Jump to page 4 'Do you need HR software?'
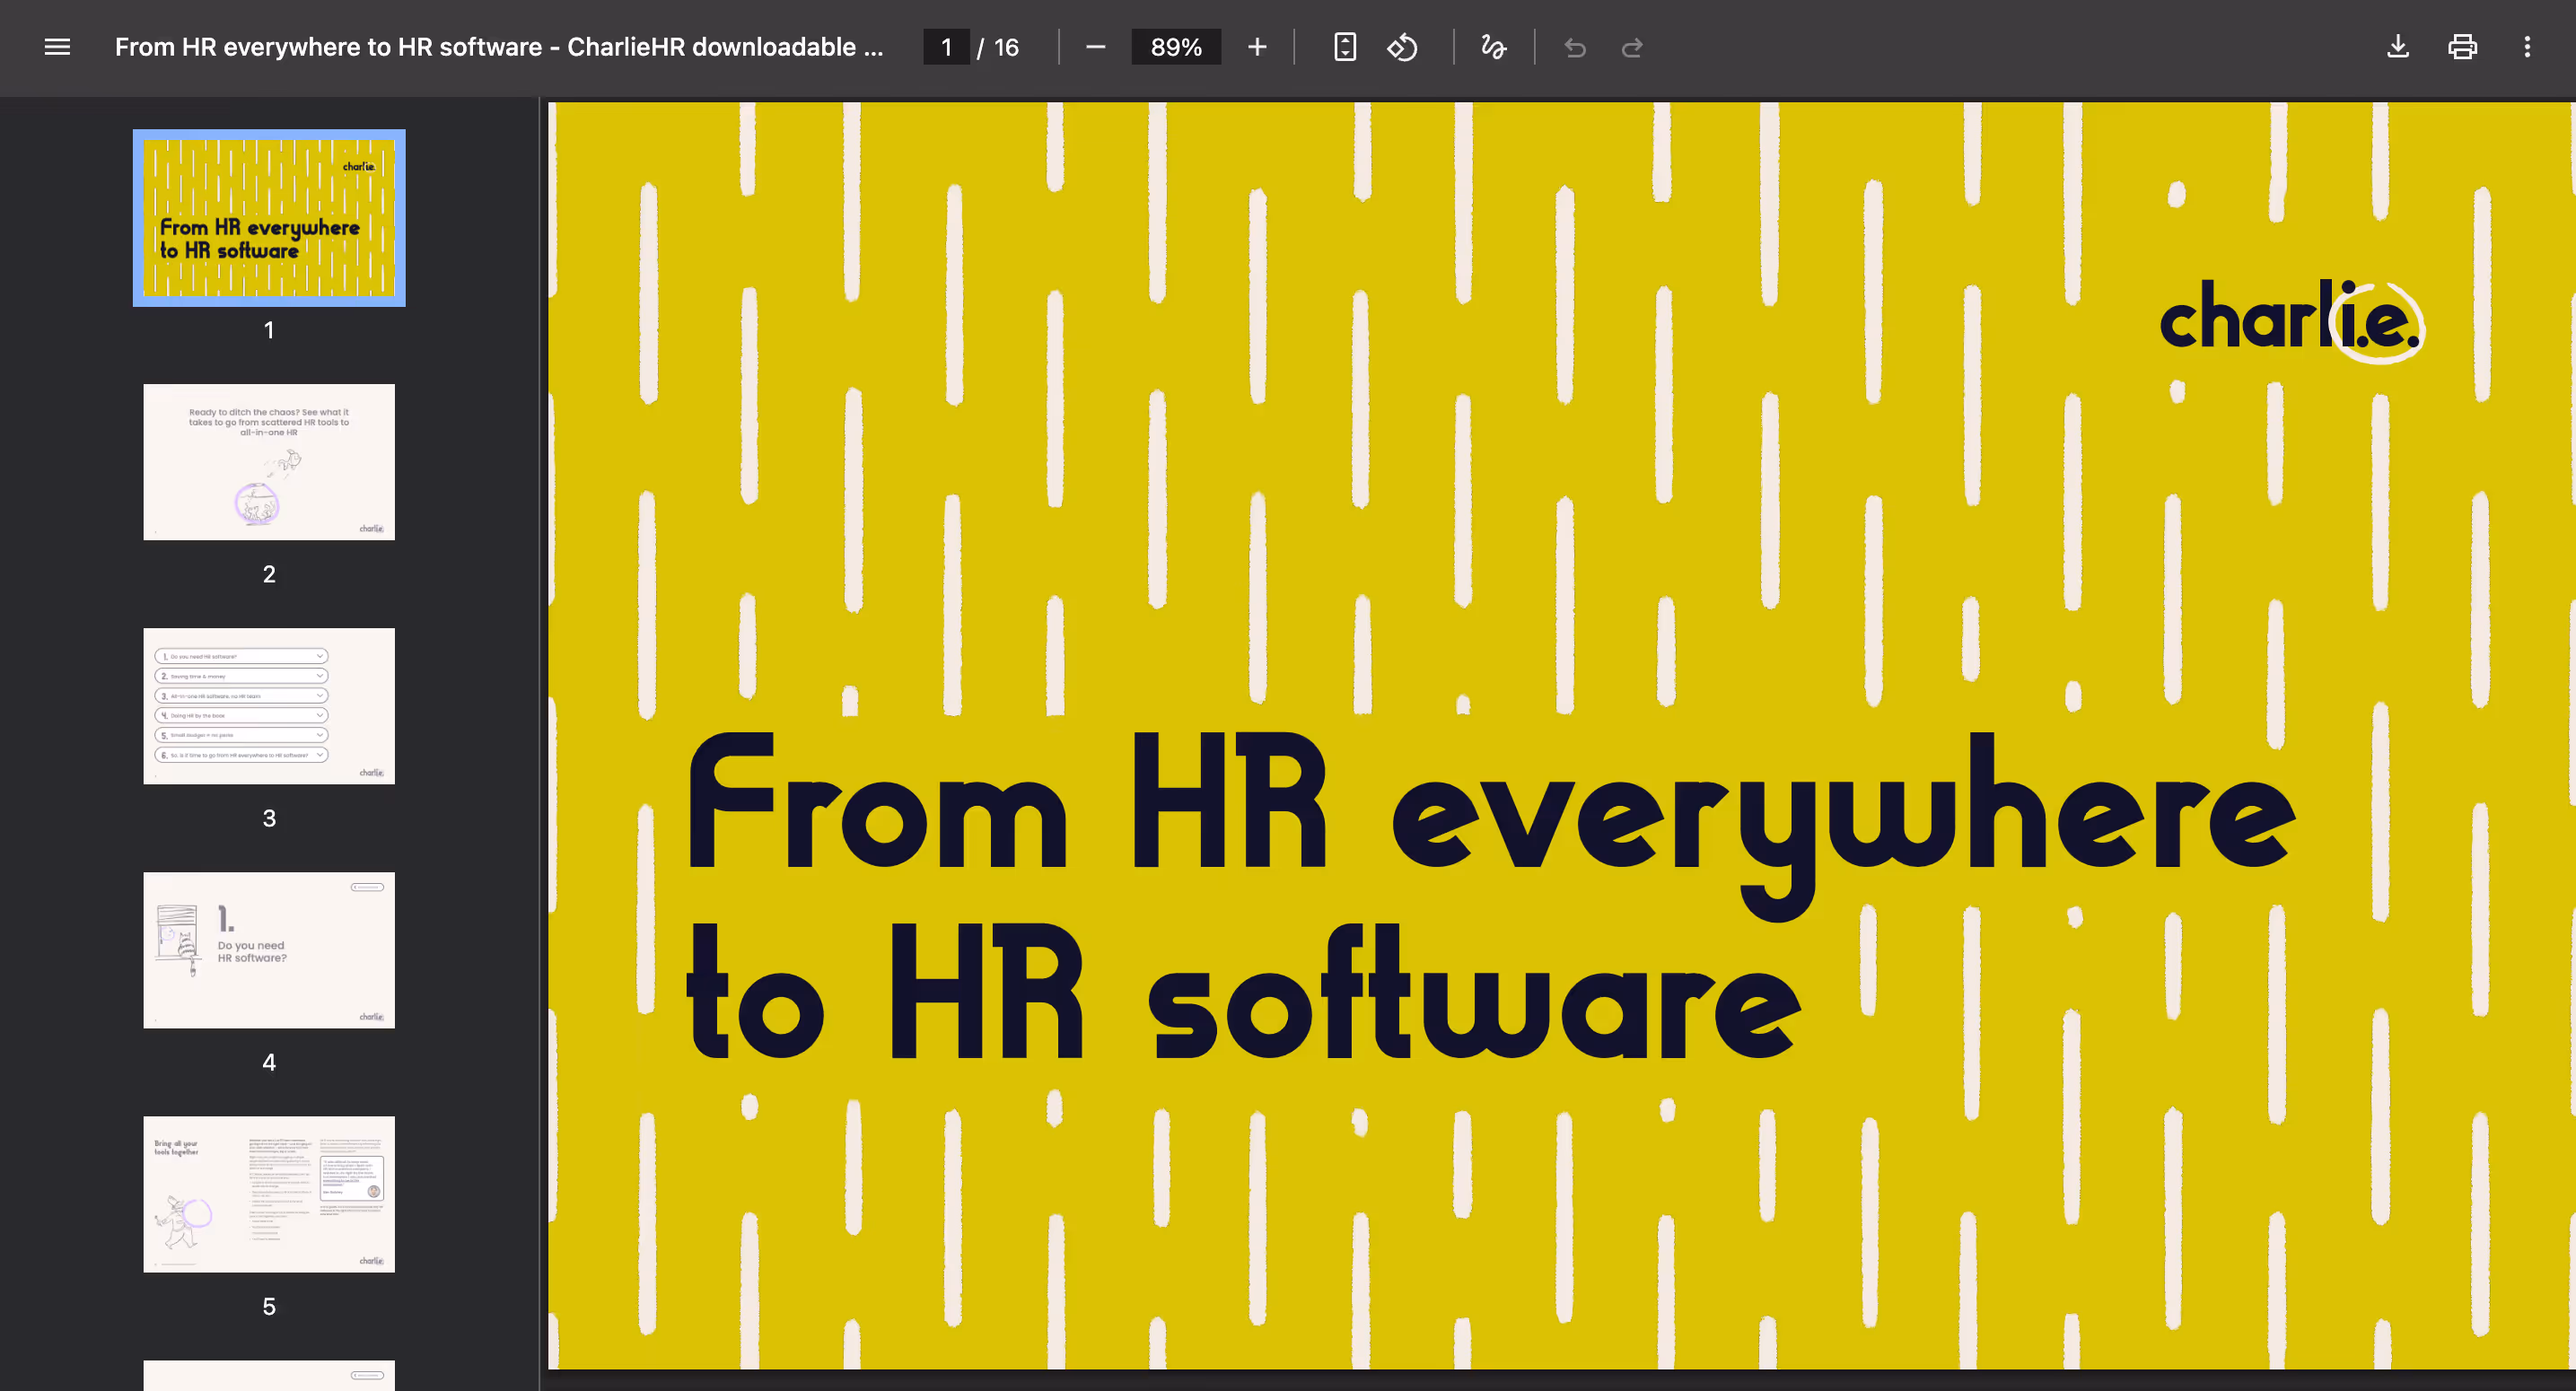The height and width of the screenshot is (1391, 2576). pos(268,950)
